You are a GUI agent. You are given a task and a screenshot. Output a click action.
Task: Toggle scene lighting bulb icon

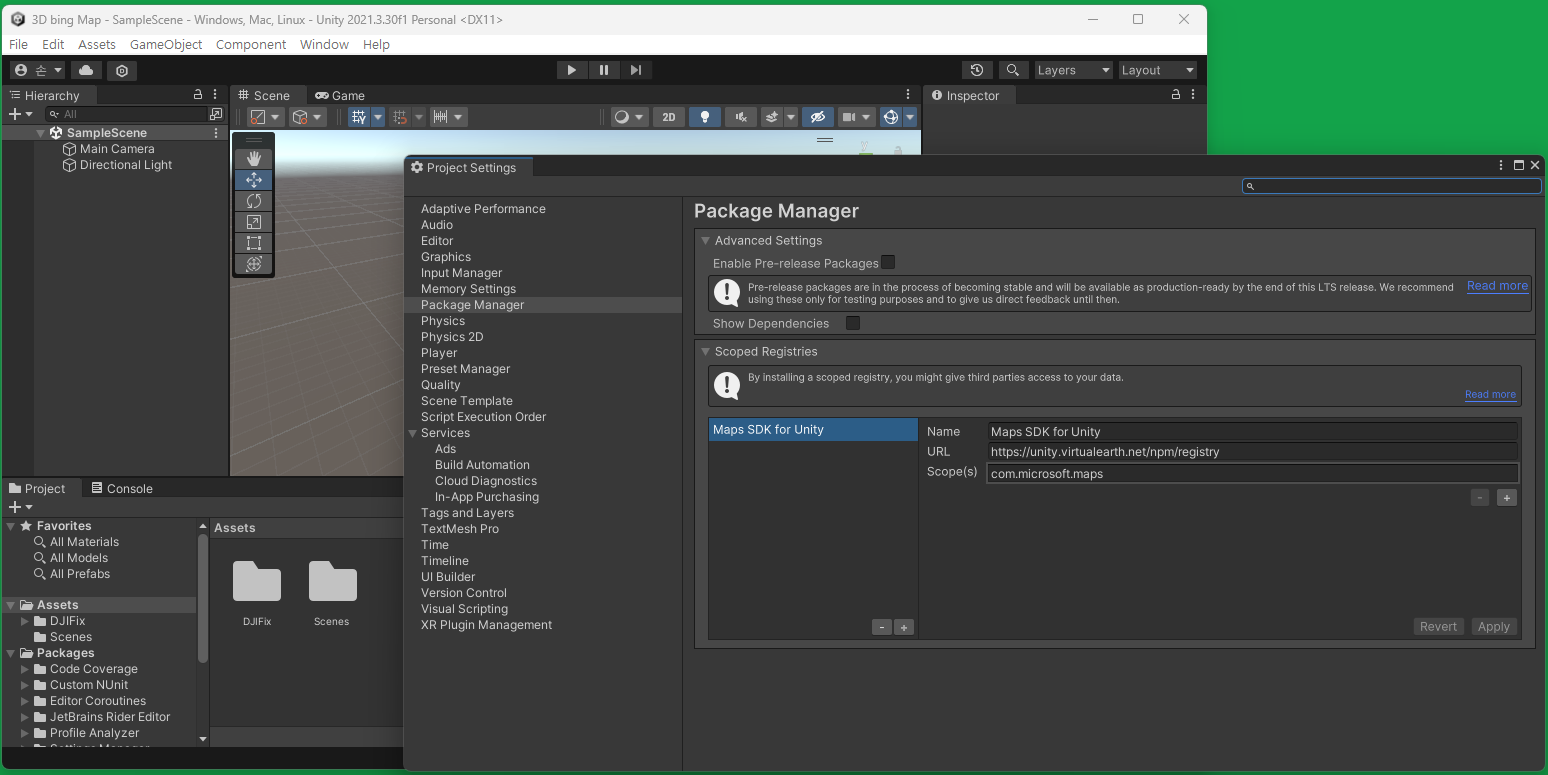pyautogui.click(x=705, y=117)
